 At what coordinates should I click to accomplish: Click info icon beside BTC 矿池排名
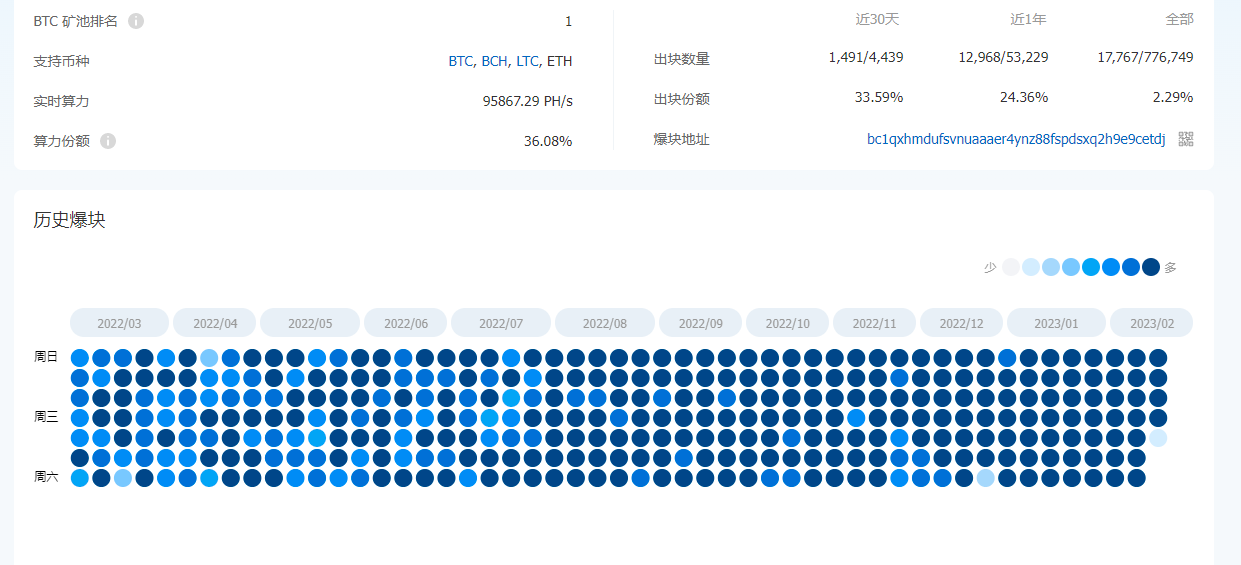click(x=136, y=21)
